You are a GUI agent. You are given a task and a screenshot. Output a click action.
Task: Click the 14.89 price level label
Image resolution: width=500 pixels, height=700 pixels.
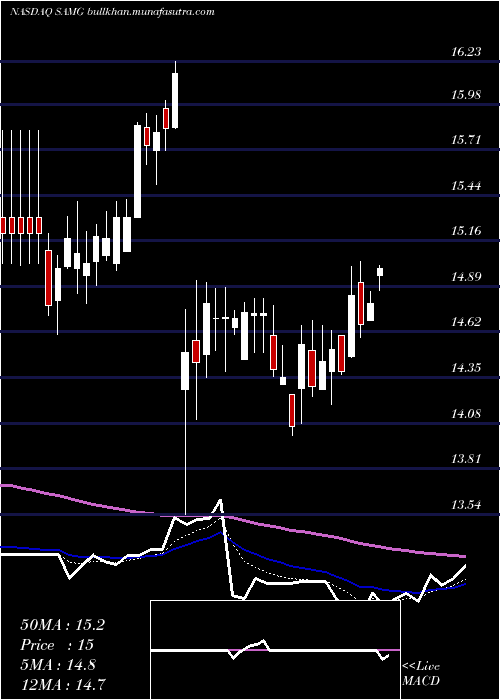466,277
